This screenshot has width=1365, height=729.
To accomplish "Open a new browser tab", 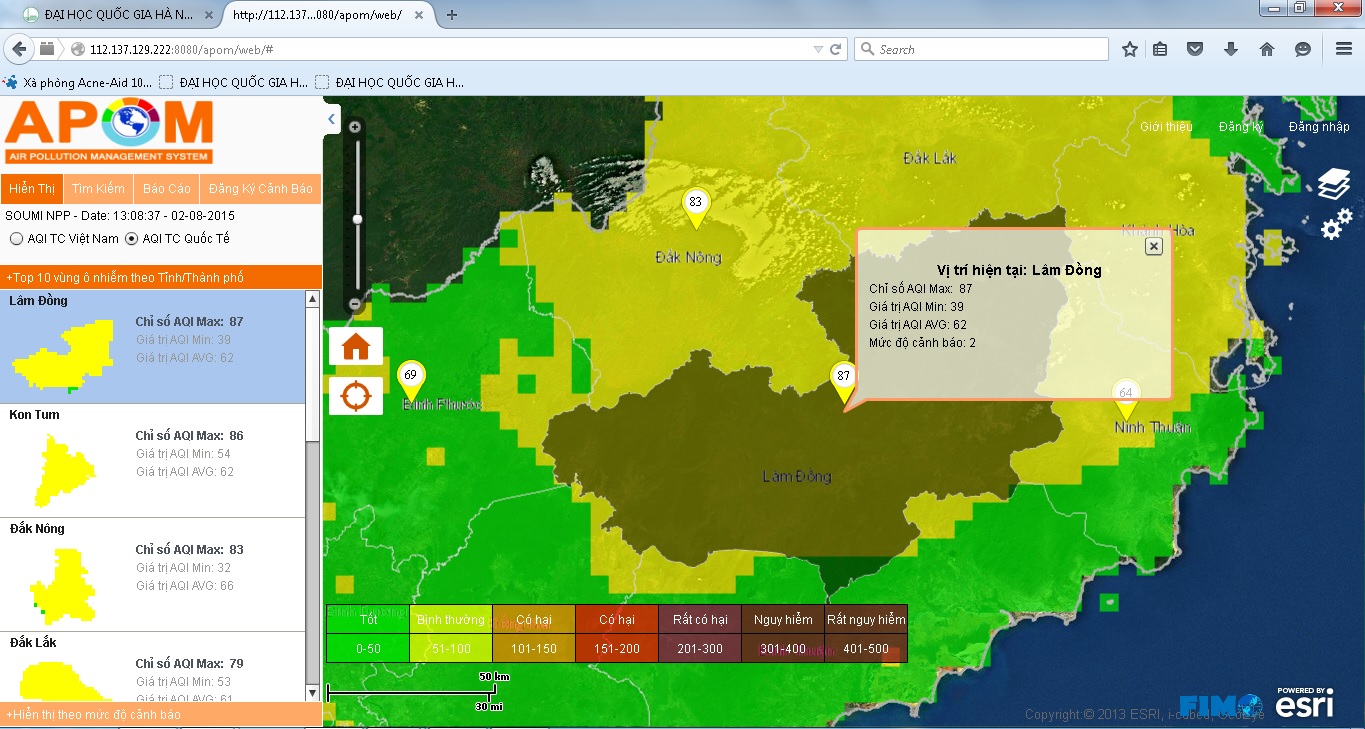I will click(x=452, y=14).
